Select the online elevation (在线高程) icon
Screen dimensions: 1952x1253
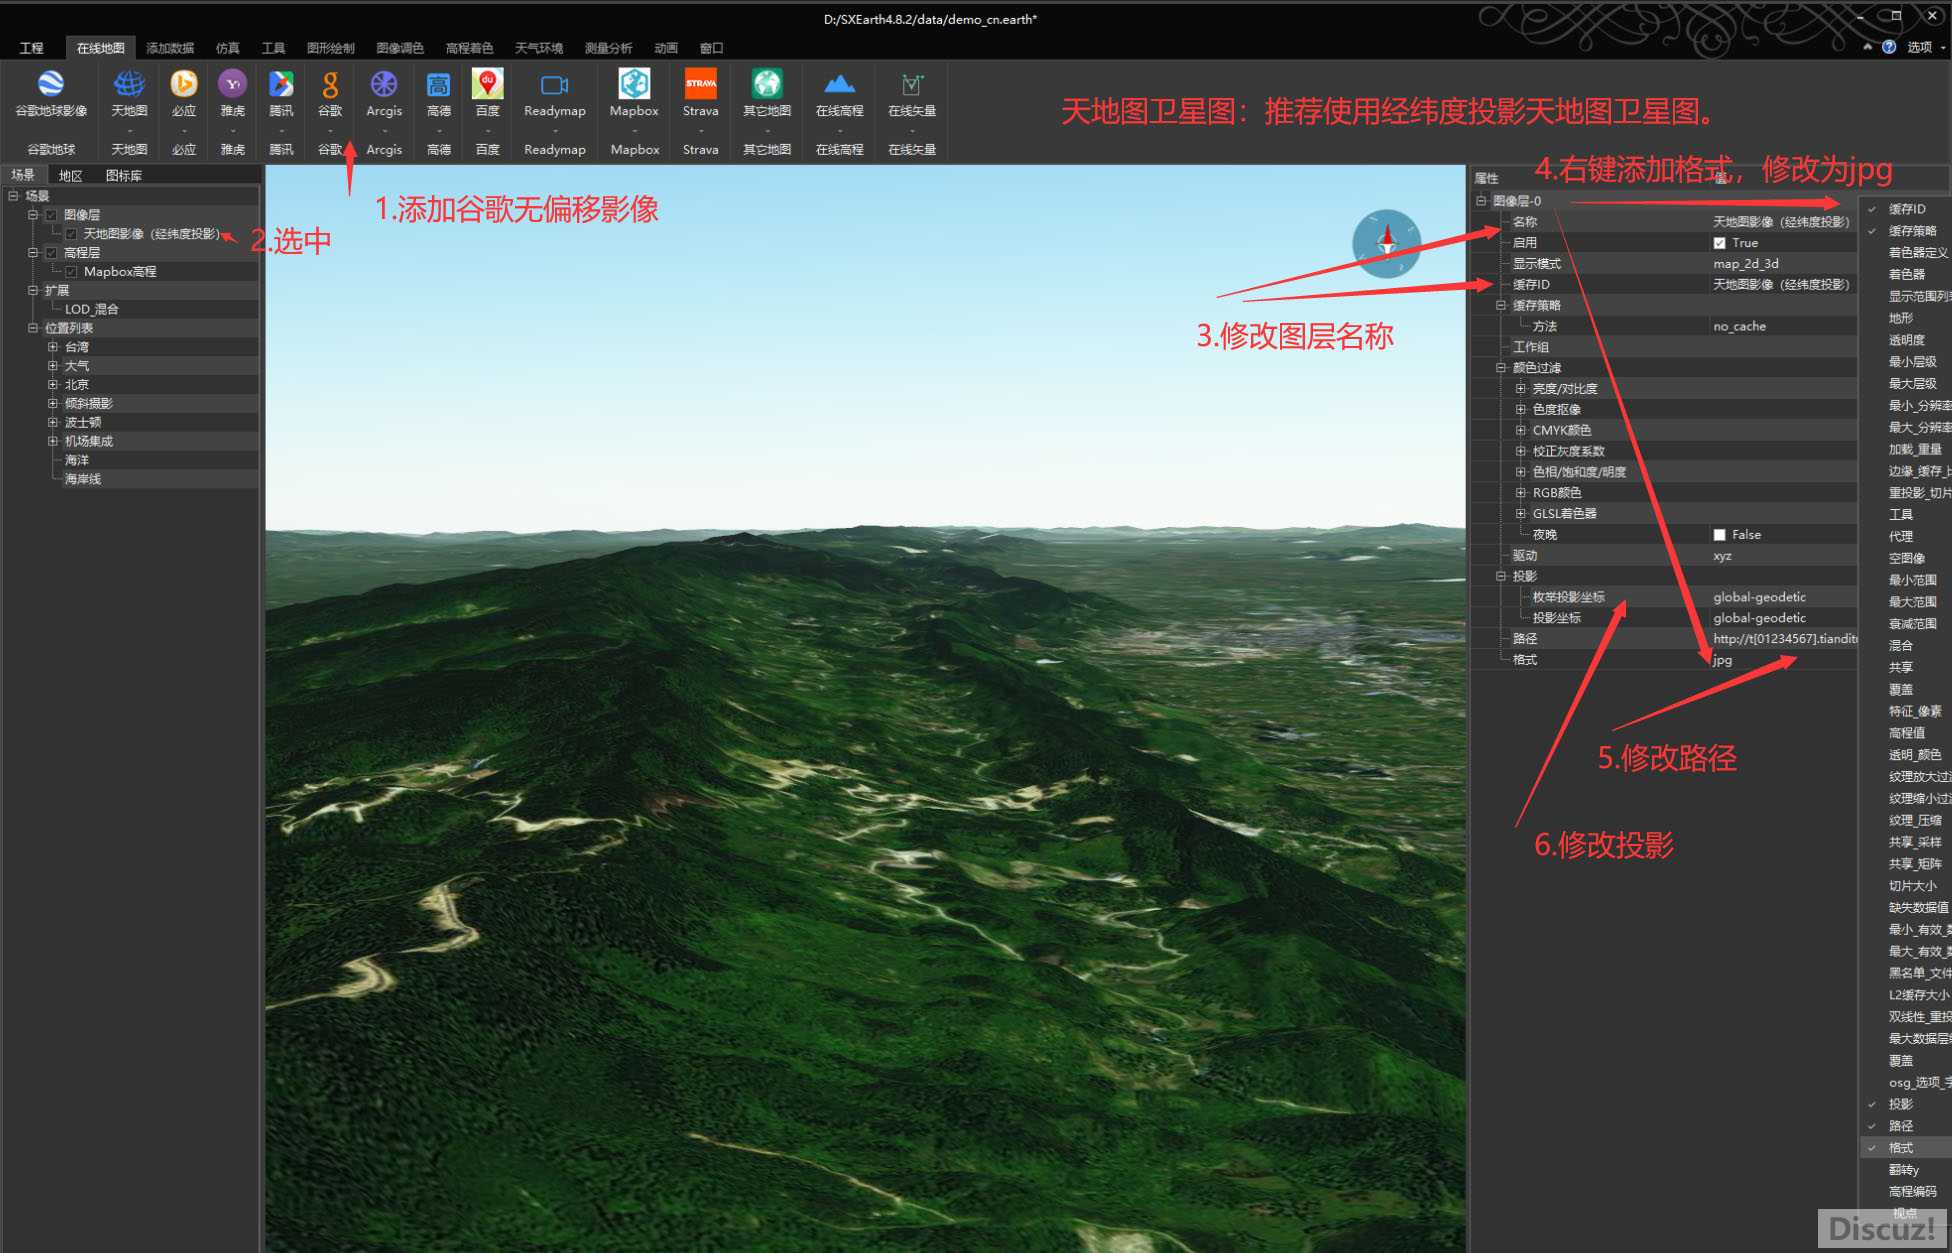(839, 84)
